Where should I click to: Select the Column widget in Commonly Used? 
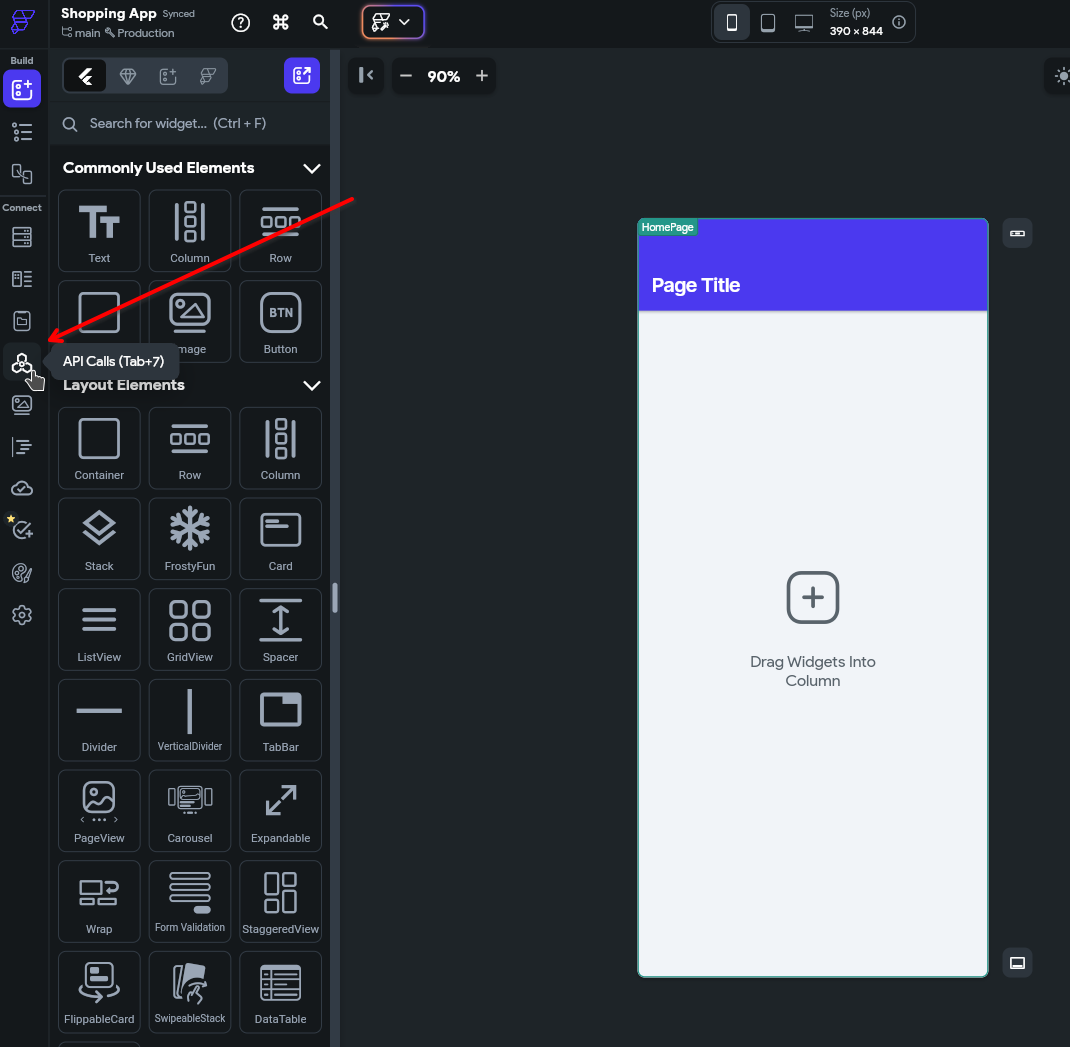tap(190, 231)
